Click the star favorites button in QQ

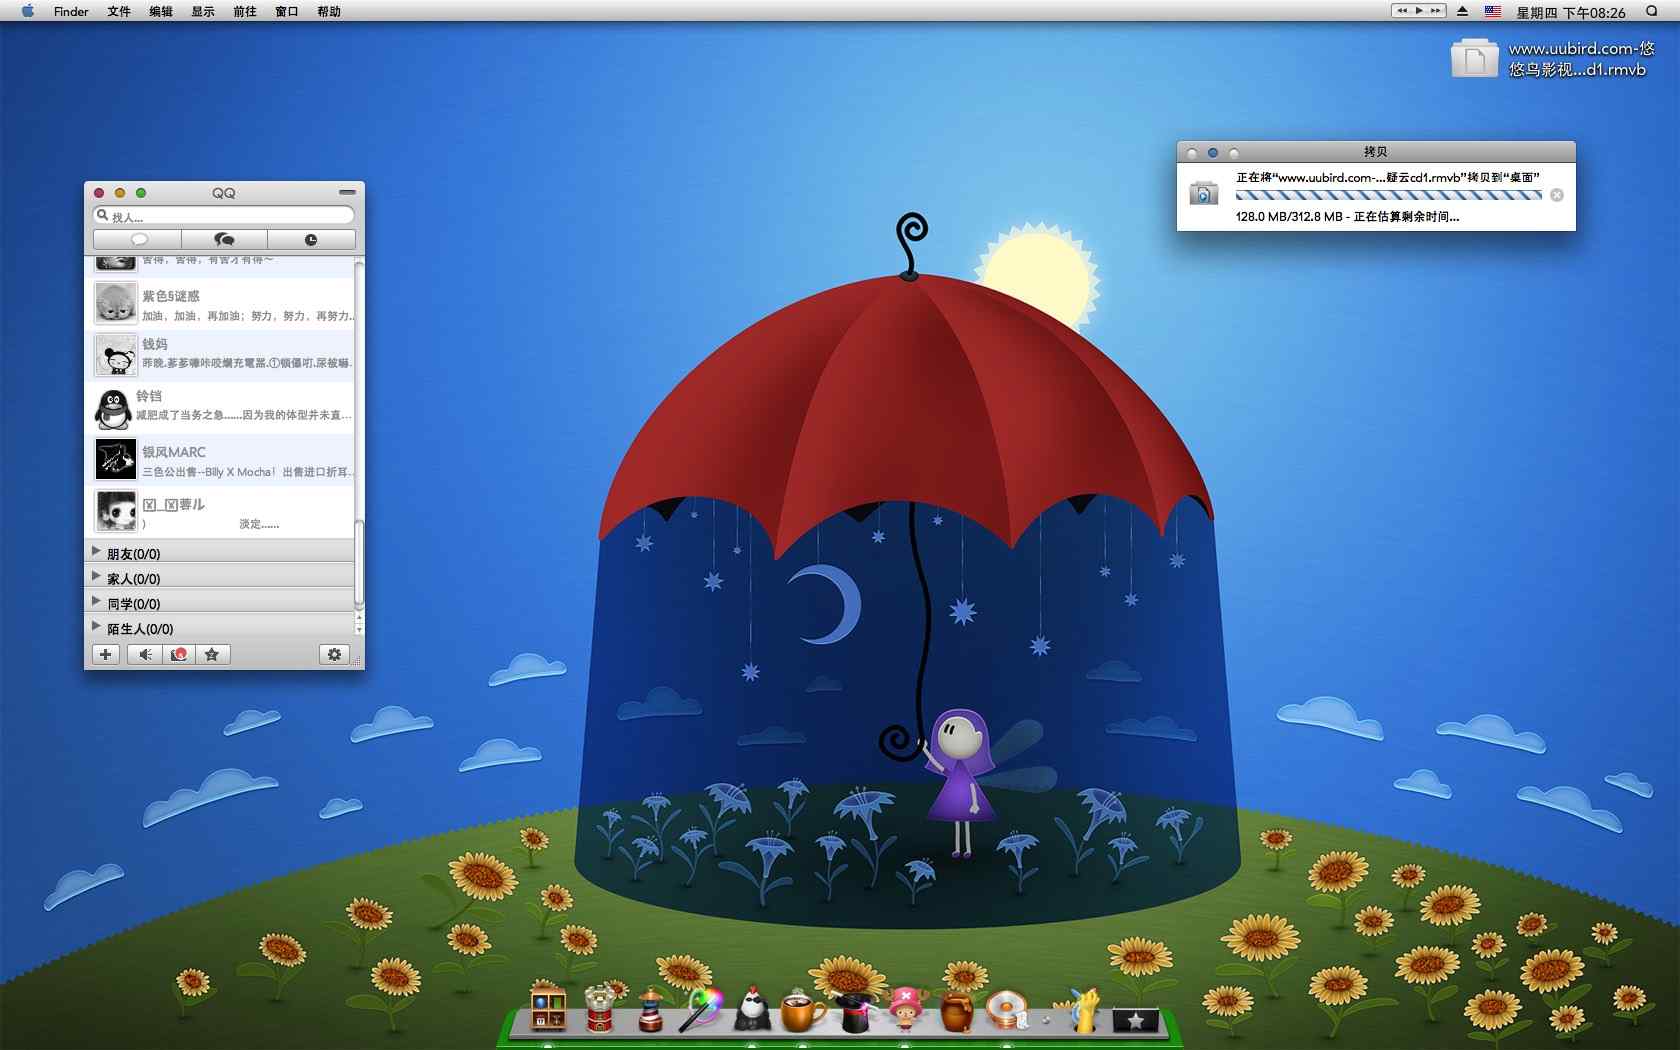212,654
